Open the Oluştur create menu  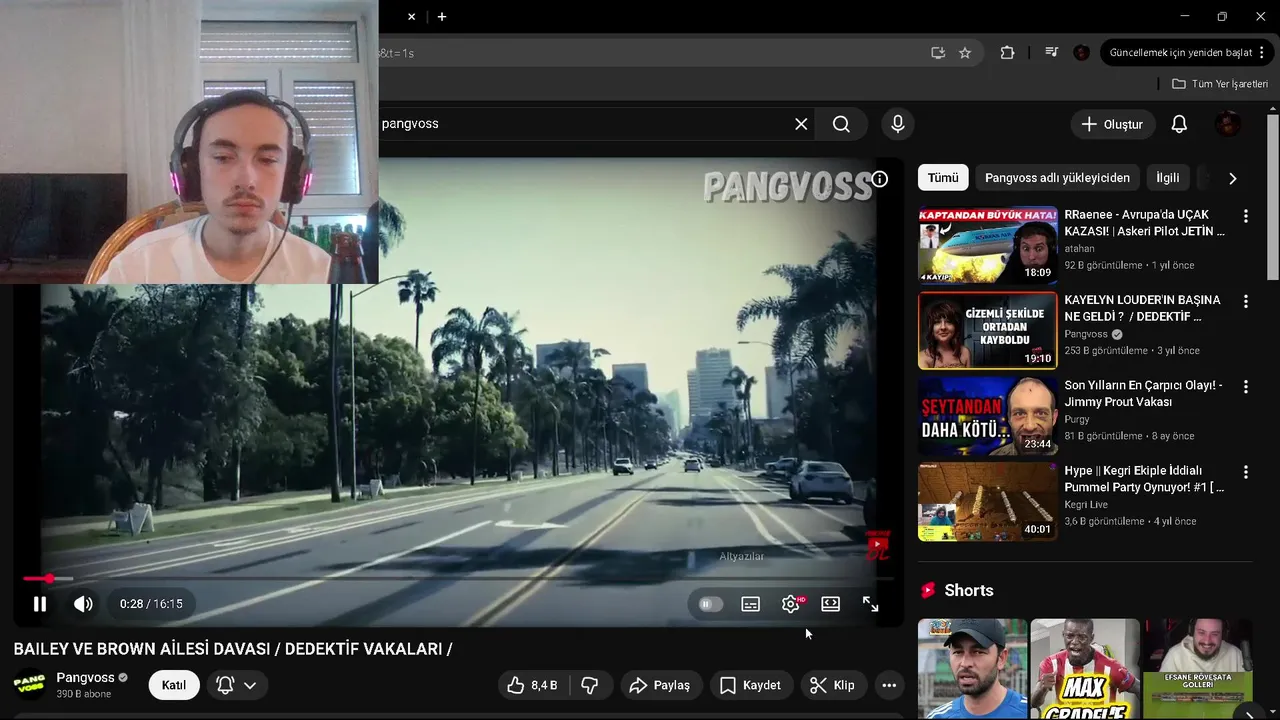tap(1113, 124)
